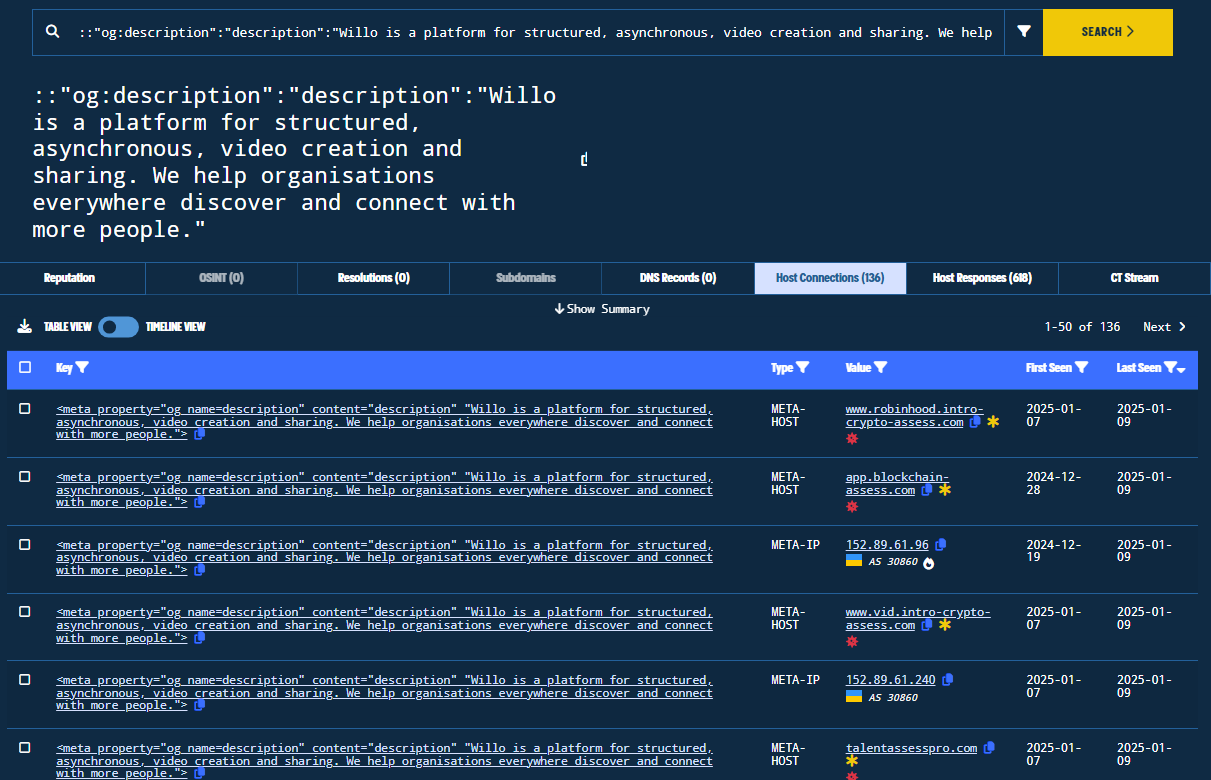Viewport: 1211px width, 780px height.
Task: Open the 152.89.61.240 IP link
Action: pos(890,680)
